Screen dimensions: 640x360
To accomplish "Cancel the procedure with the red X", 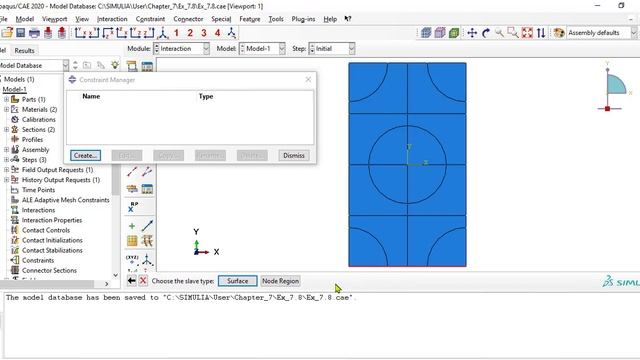I will pyautogui.click(x=143, y=281).
